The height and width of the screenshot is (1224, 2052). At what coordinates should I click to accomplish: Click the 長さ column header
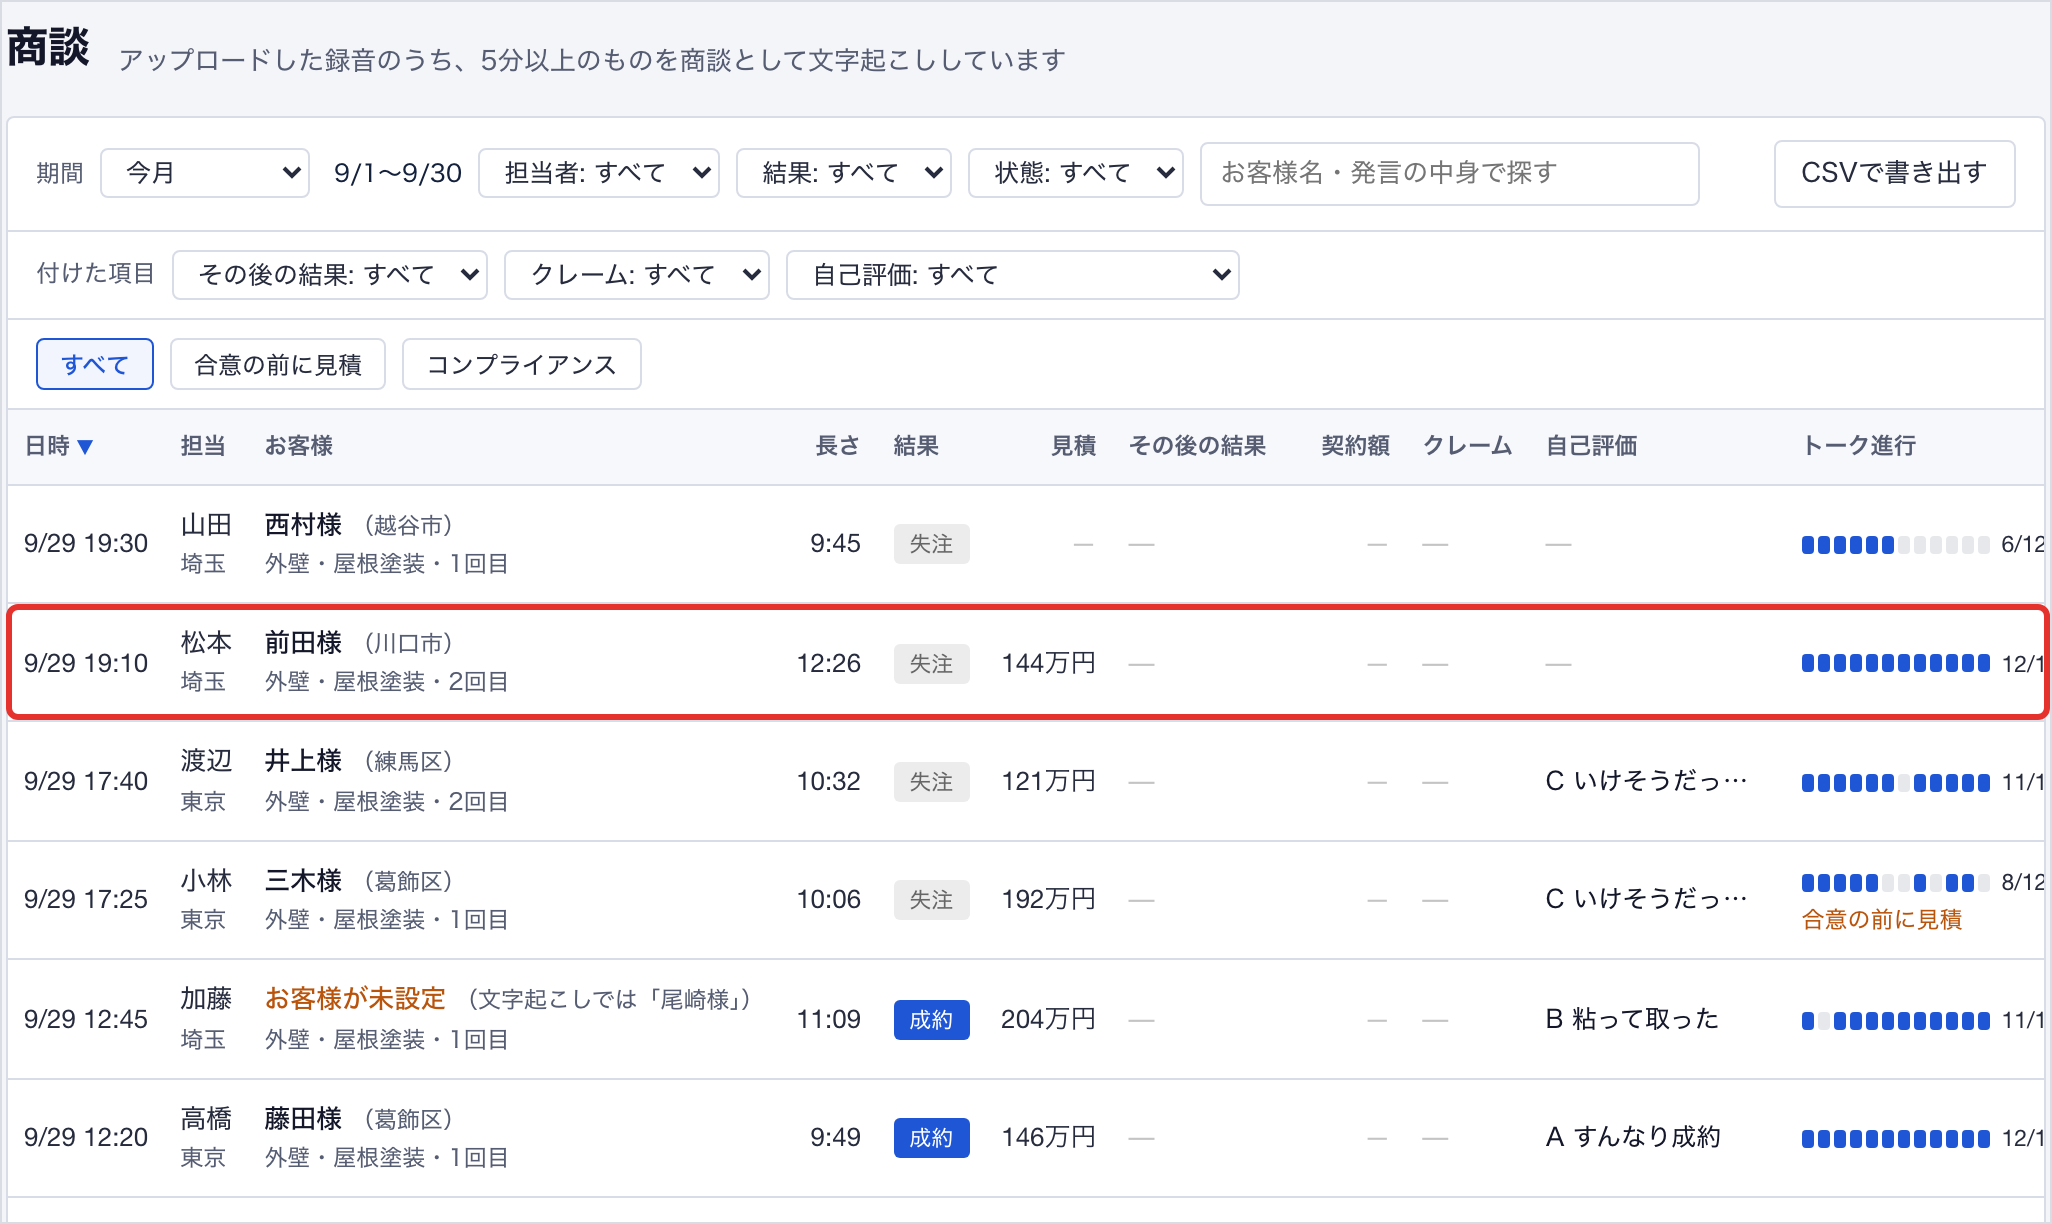point(838,446)
